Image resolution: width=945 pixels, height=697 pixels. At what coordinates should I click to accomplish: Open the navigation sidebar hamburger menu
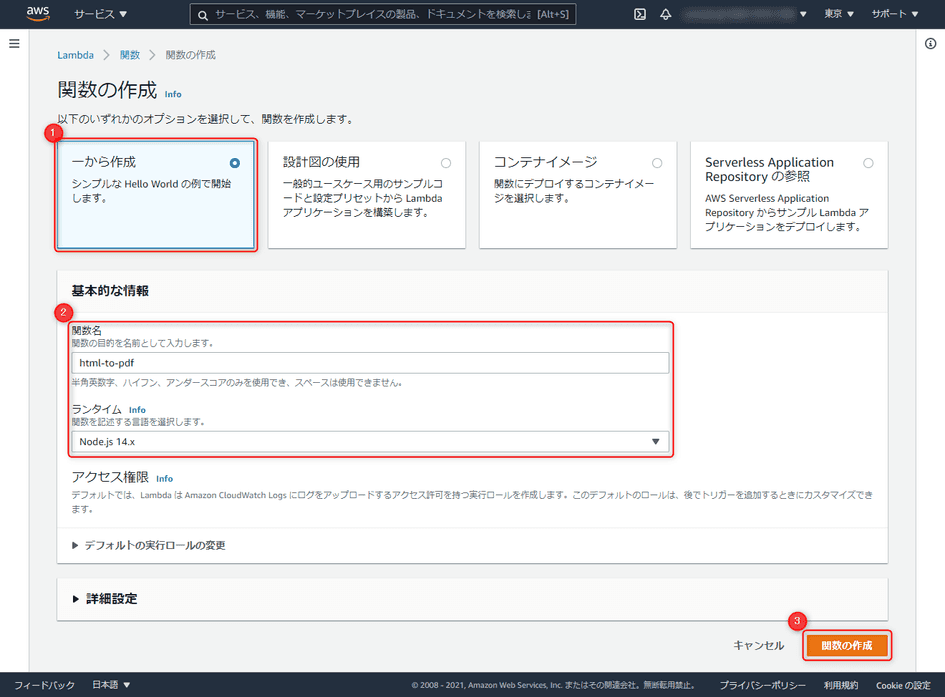pos(14,42)
